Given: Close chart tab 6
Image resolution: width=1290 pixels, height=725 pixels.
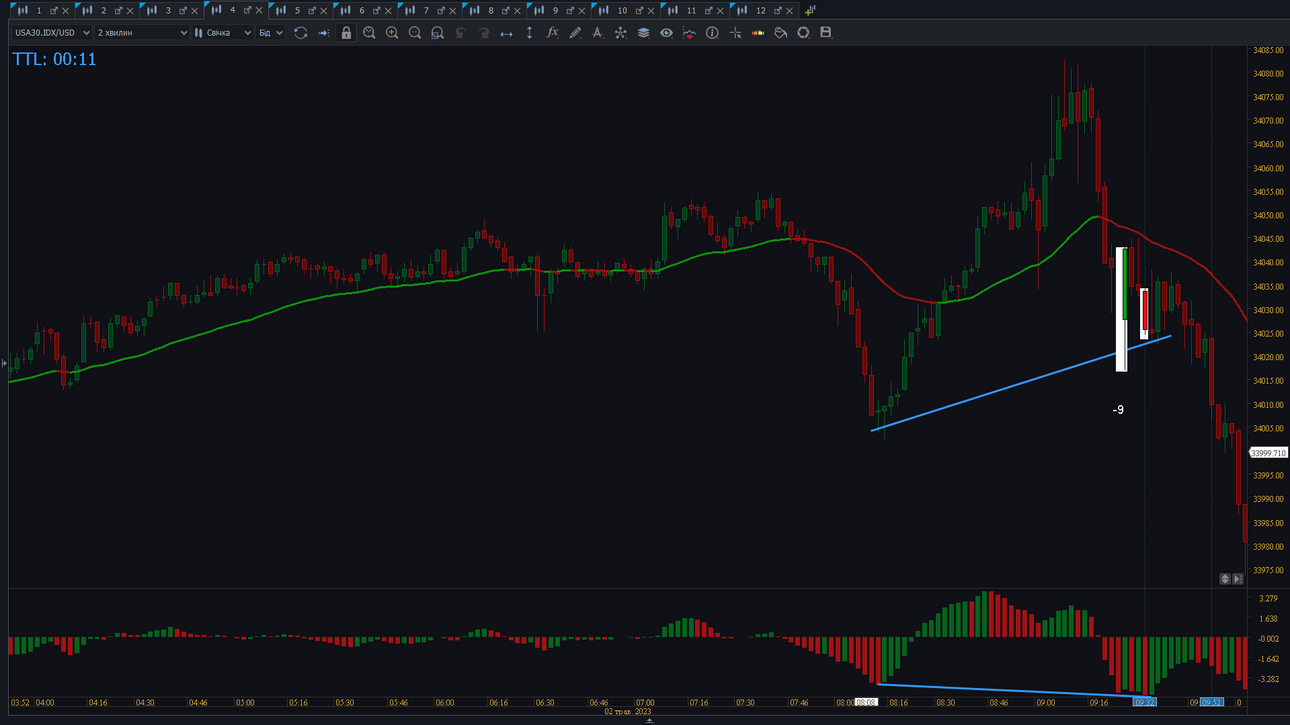Looking at the screenshot, I should [389, 10].
